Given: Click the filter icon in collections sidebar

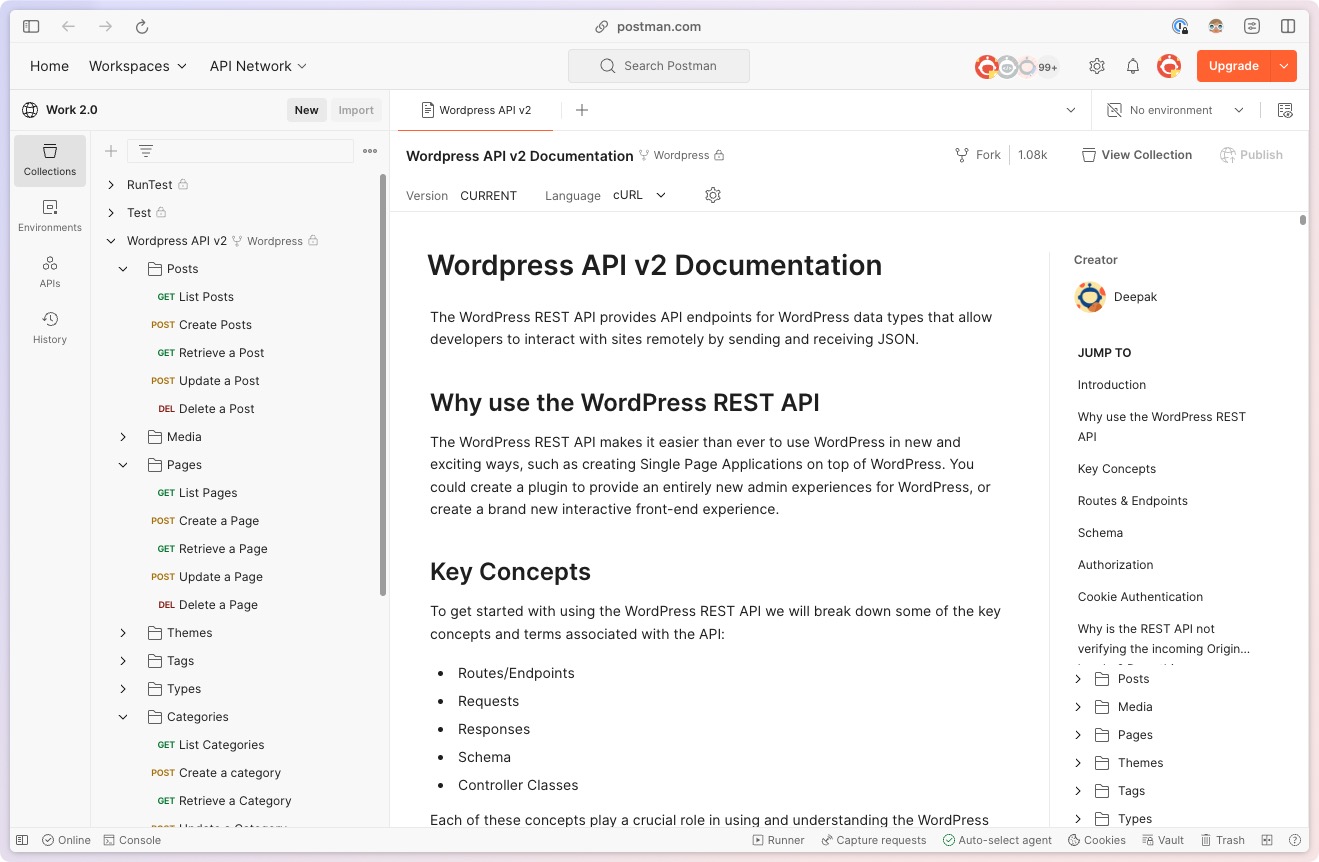Looking at the screenshot, I should click(146, 151).
